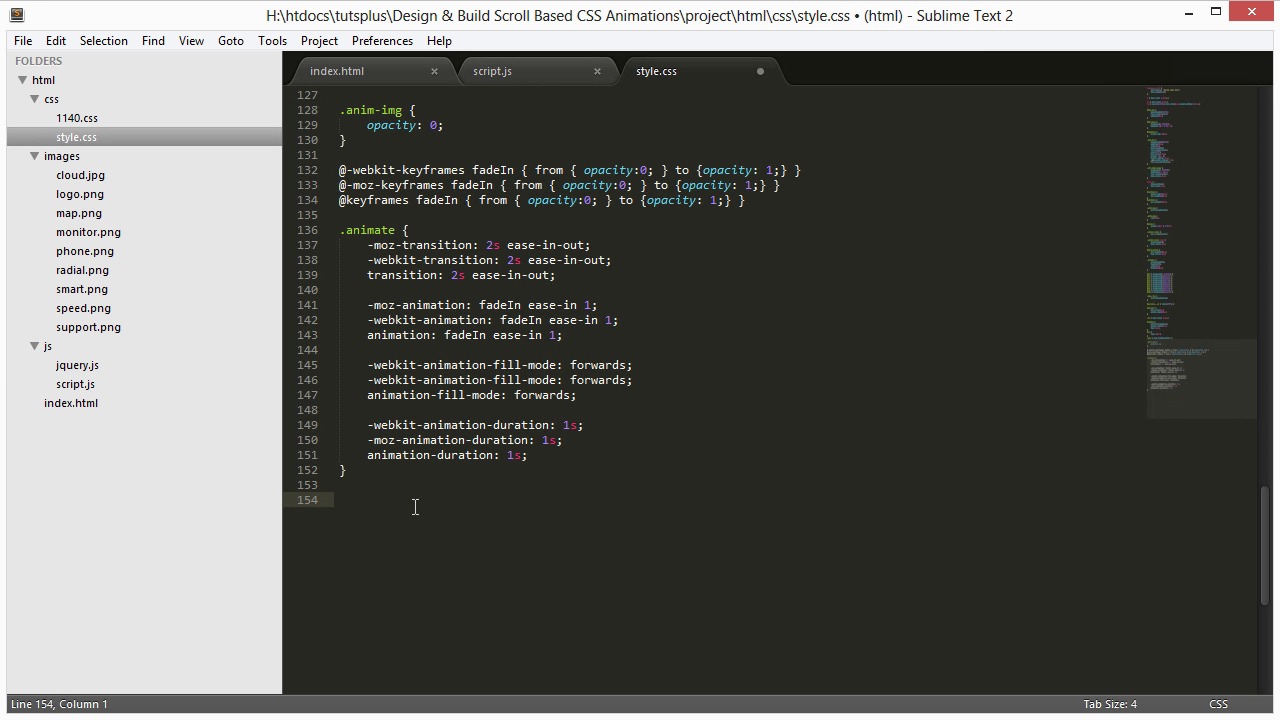The width and height of the screenshot is (1280, 720).
Task: Open 1140.css from the sidebar
Action: click(x=76, y=118)
